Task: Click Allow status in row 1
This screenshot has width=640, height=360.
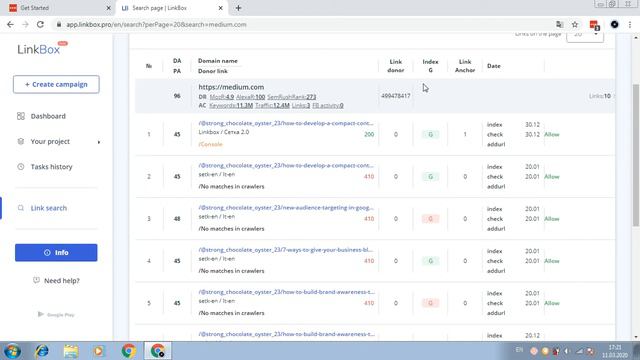Action: [552, 134]
